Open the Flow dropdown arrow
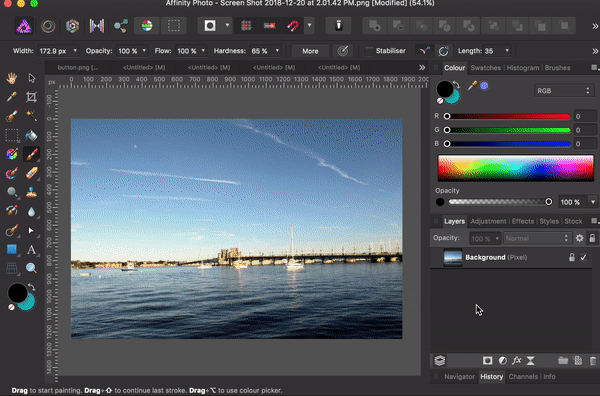This screenshot has height=396, width=600. (203, 51)
